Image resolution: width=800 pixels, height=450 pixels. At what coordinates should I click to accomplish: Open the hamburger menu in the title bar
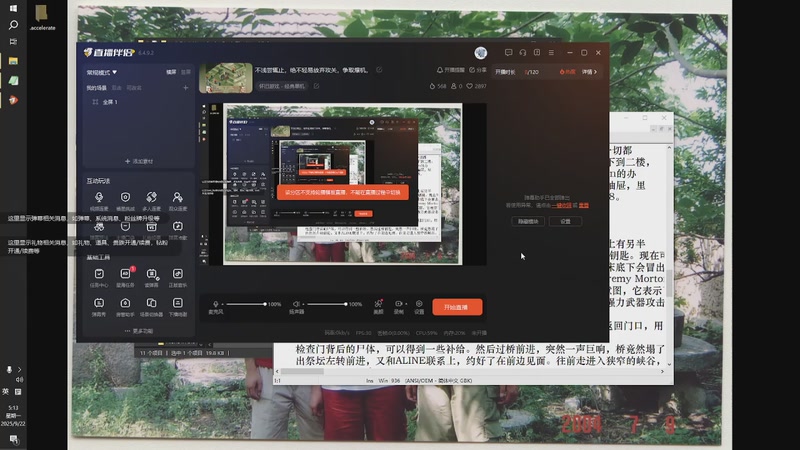pyautogui.click(x=551, y=53)
